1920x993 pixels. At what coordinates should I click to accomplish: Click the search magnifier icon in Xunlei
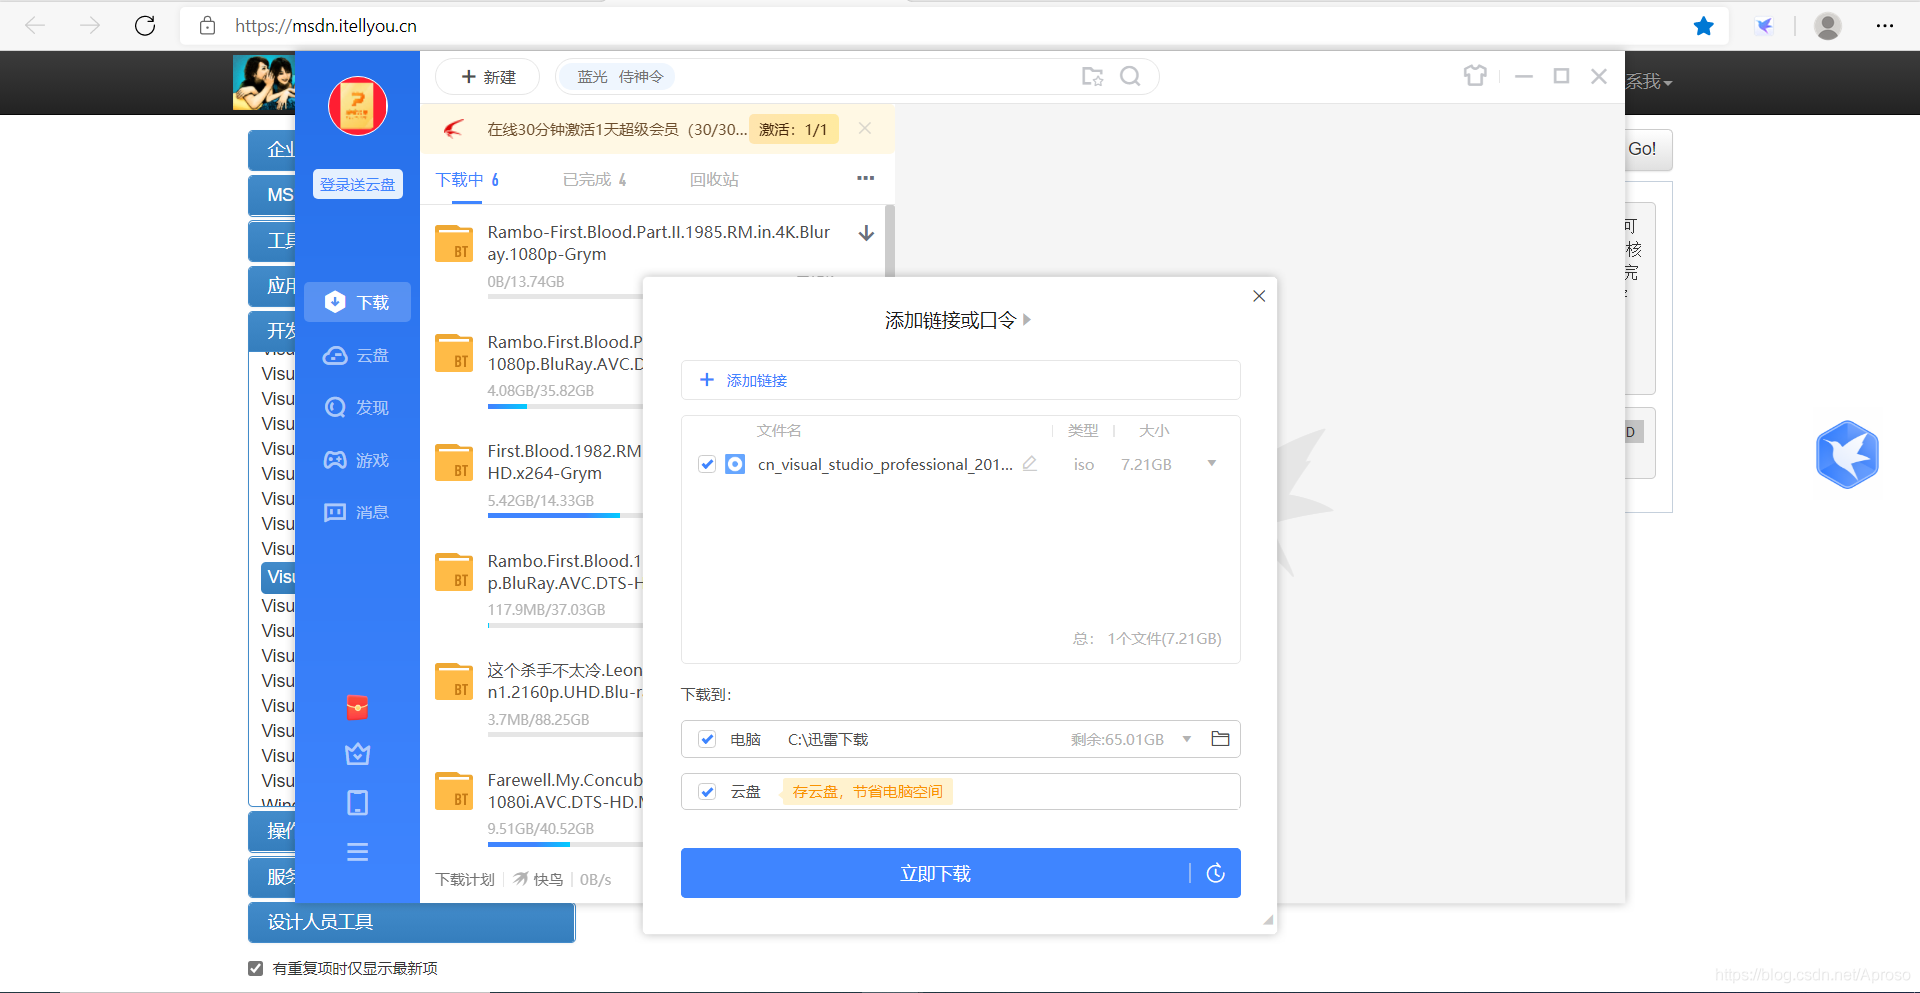pos(1130,76)
